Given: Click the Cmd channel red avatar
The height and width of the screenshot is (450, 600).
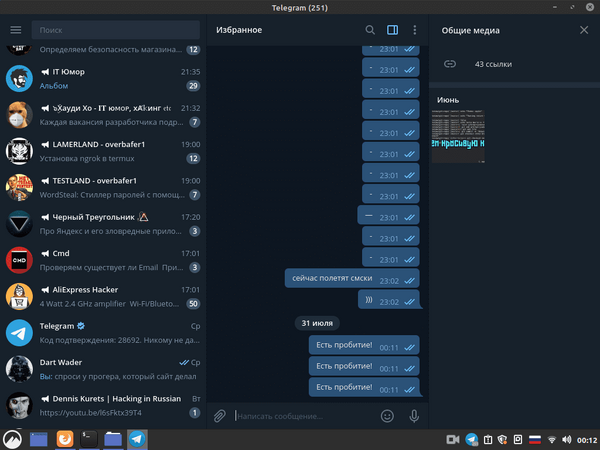Looking at the screenshot, I should click(19, 260).
